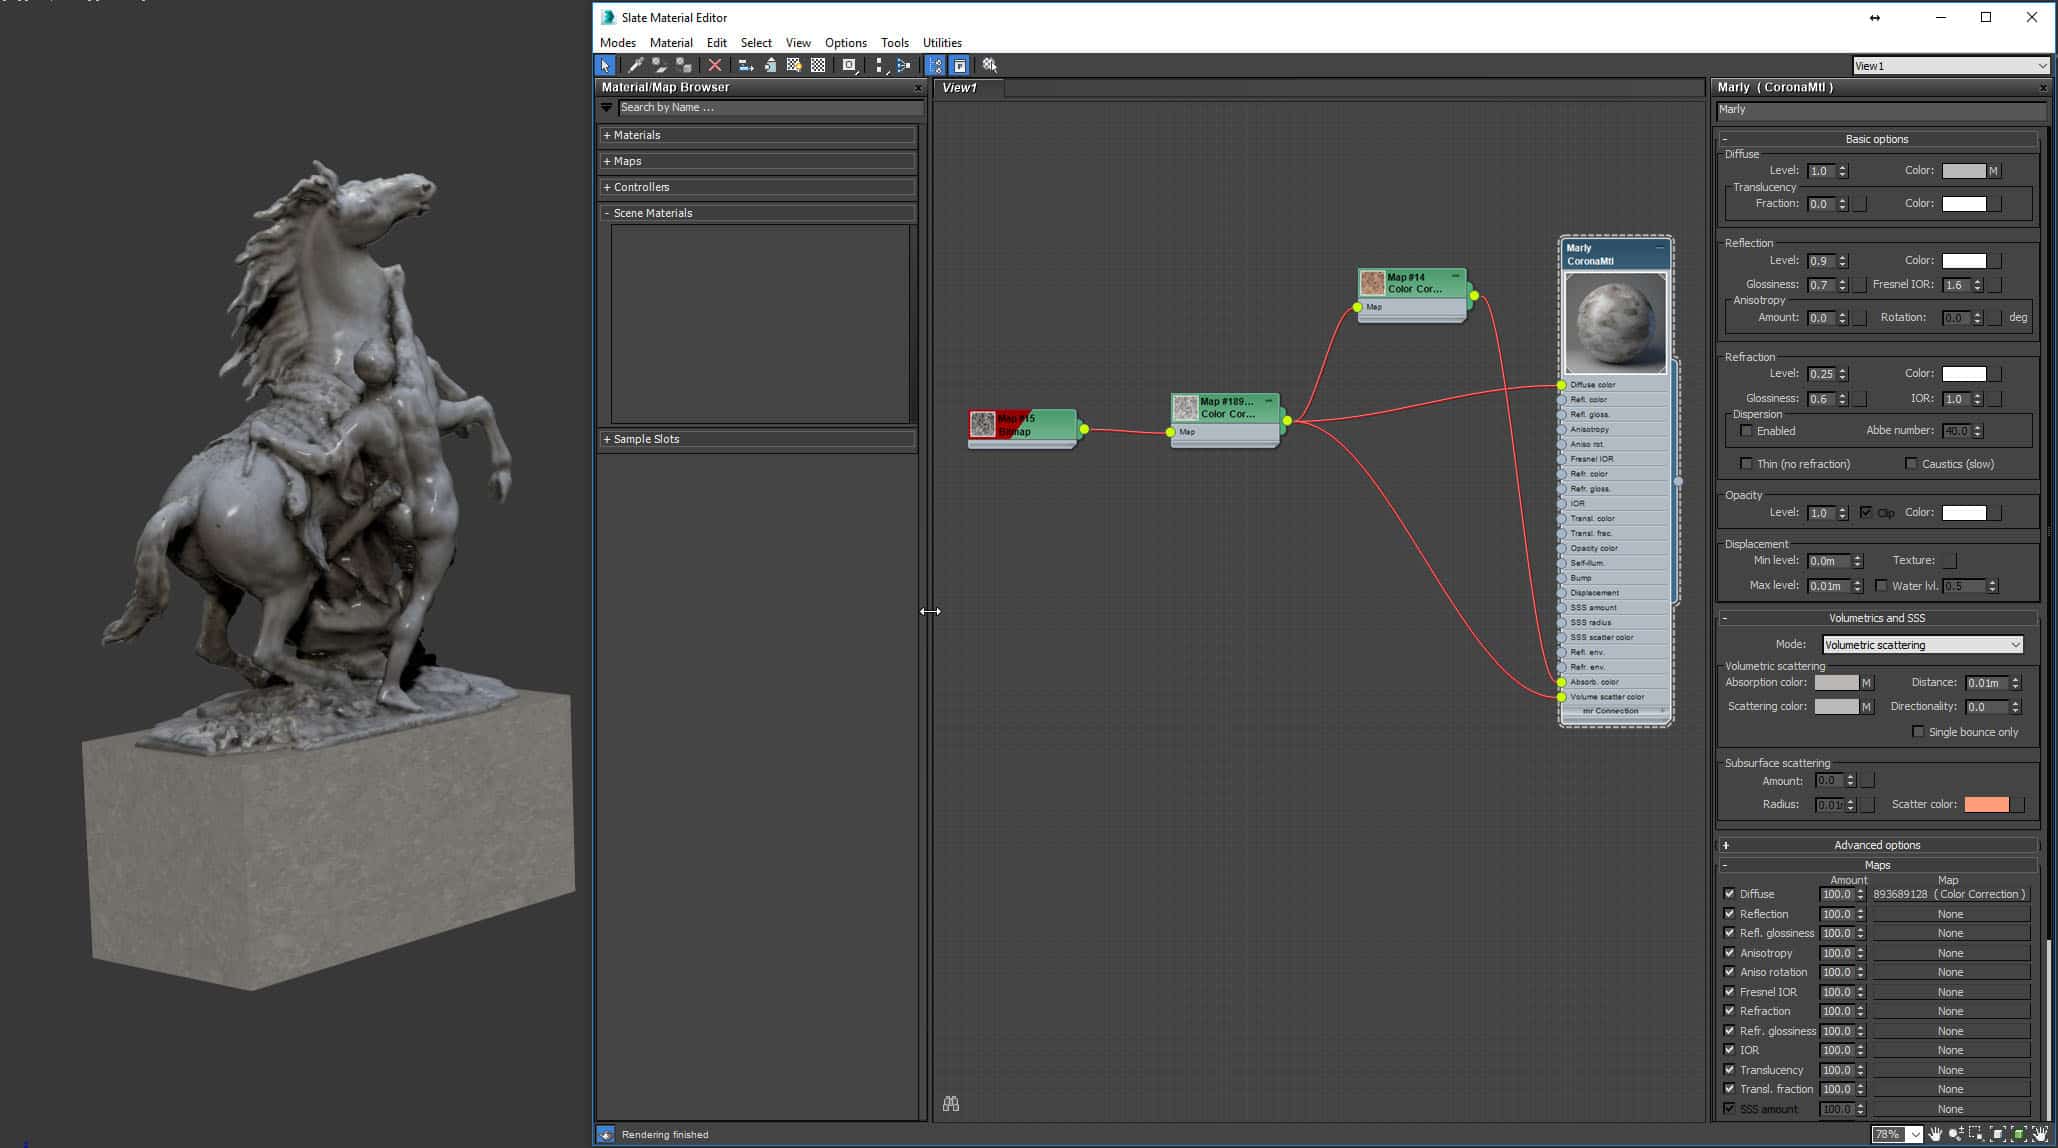Image resolution: width=2058 pixels, height=1148 pixels.
Task: Open the Utilities menu
Action: pyautogui.click(x=941, y=43)
